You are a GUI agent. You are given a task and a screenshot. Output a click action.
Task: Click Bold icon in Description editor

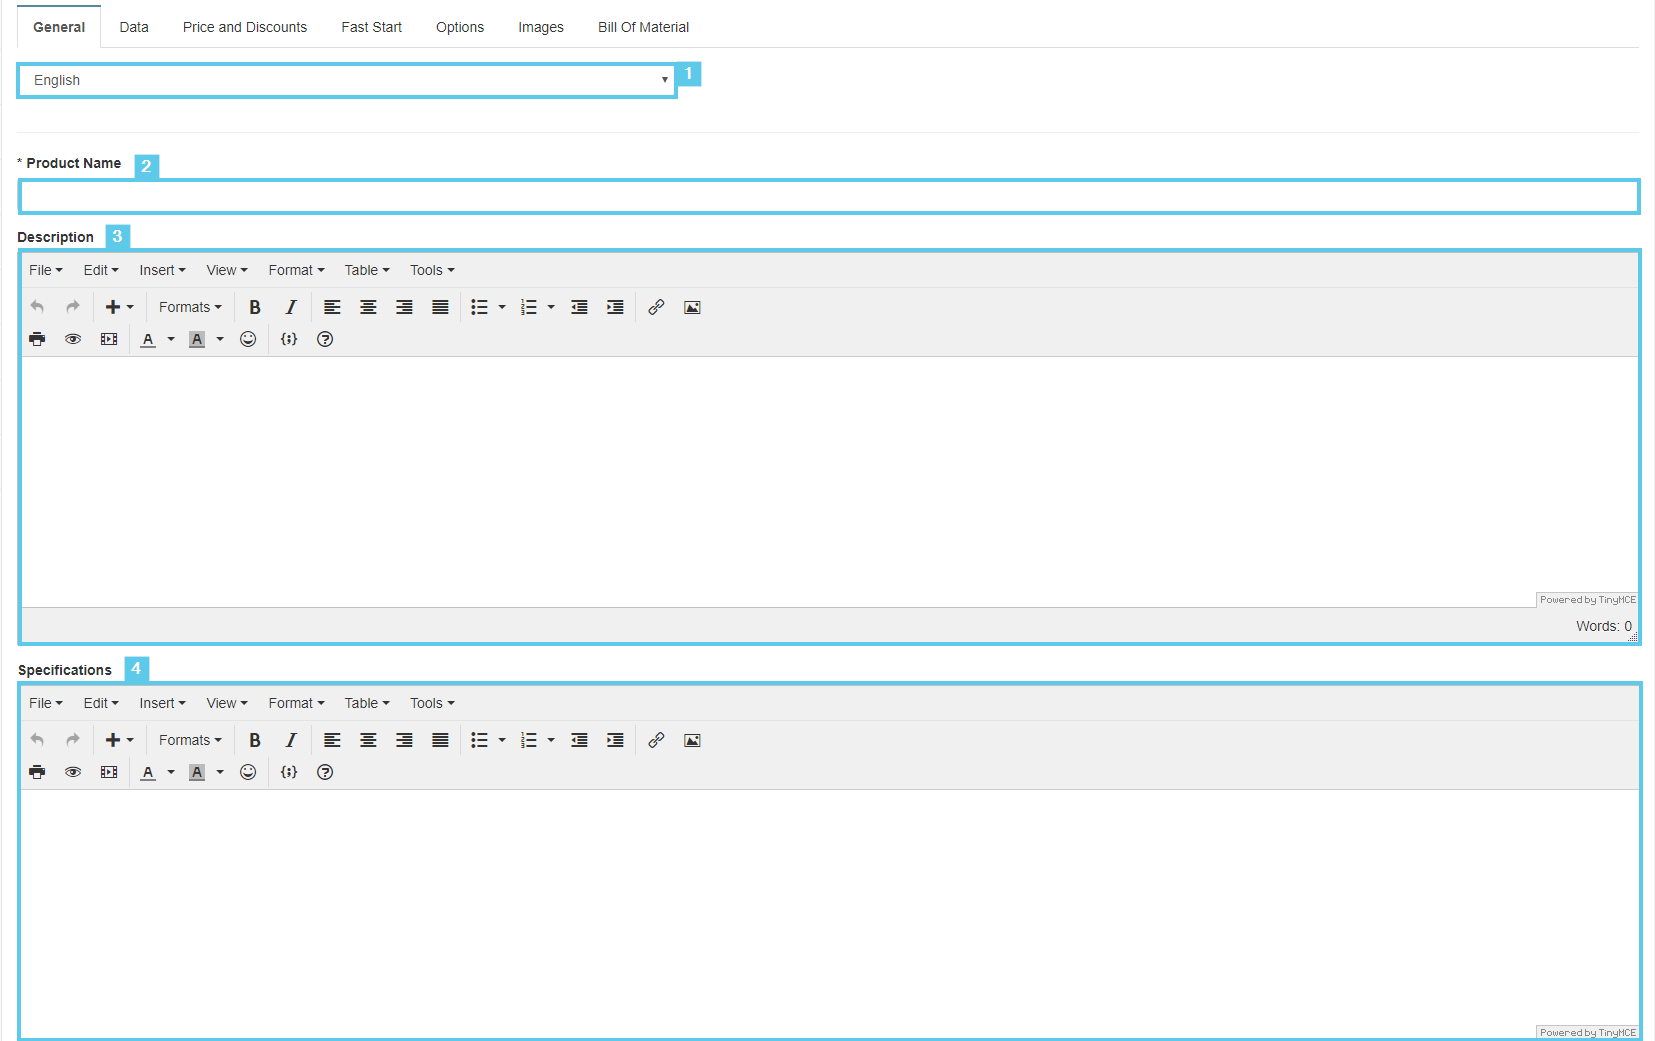point(255,307)
